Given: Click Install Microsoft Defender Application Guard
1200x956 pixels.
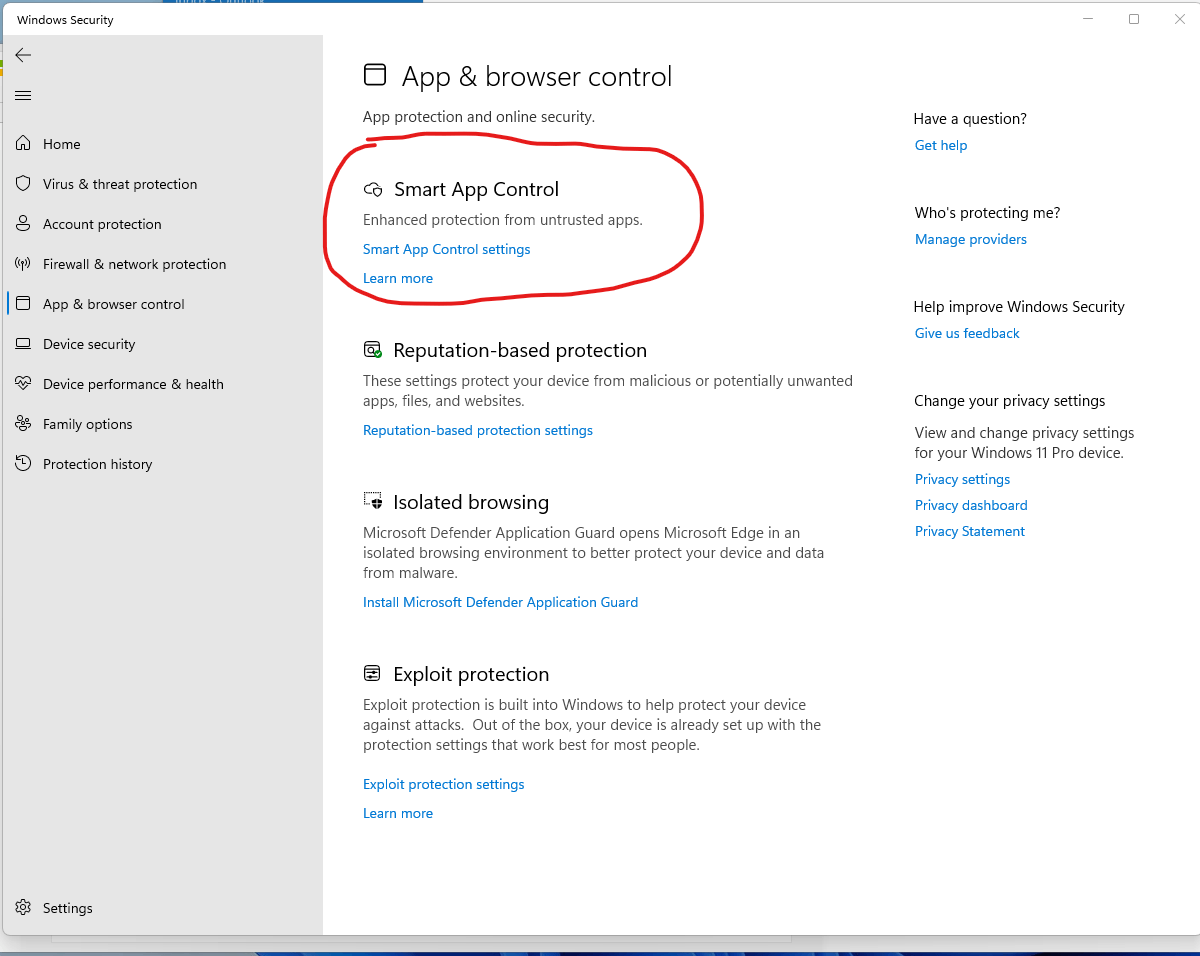Looking at the screenshot, I should click(x=500, y=602).
